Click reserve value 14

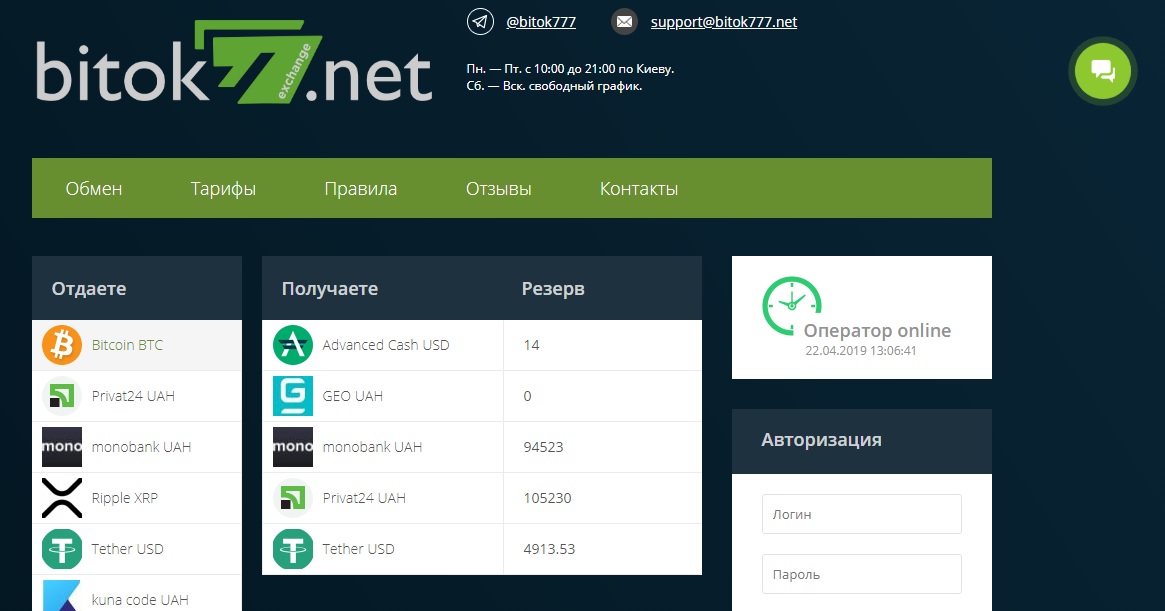point(531,345)
